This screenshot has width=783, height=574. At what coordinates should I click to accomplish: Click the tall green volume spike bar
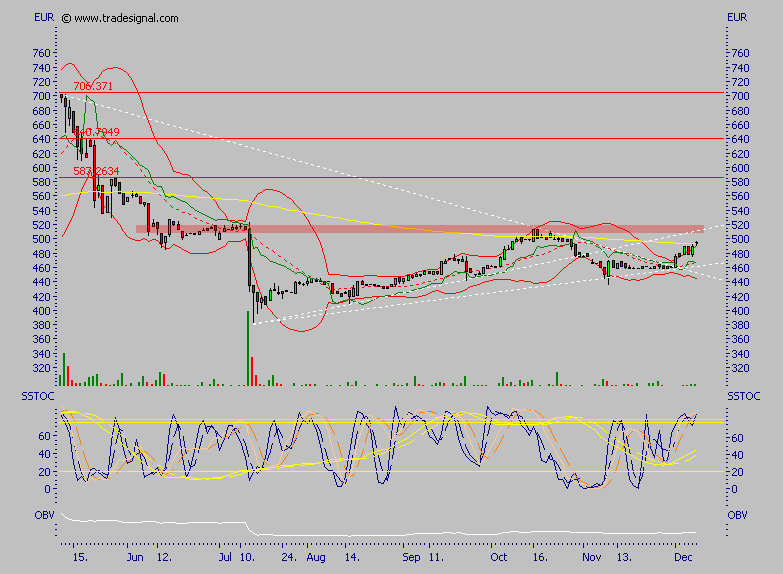pyautogui.click(x=247, y=347)
